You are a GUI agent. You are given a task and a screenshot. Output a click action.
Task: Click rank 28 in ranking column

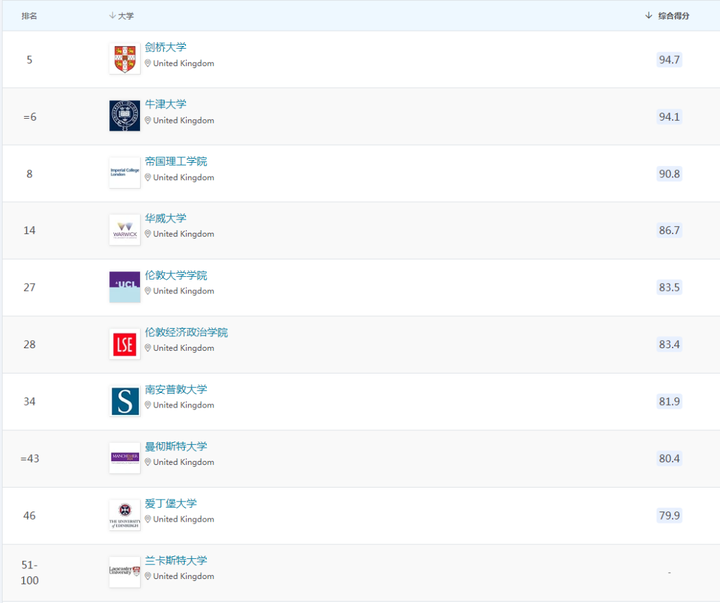point(29,344)
